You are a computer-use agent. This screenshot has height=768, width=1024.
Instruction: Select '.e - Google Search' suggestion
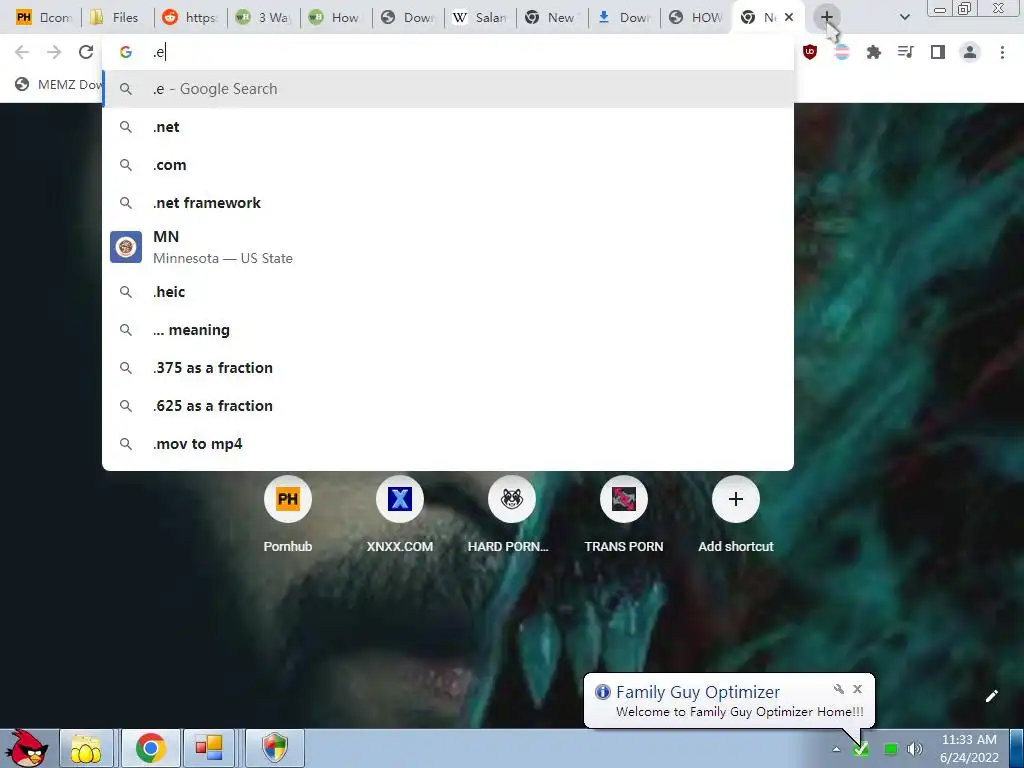[448, 89]
